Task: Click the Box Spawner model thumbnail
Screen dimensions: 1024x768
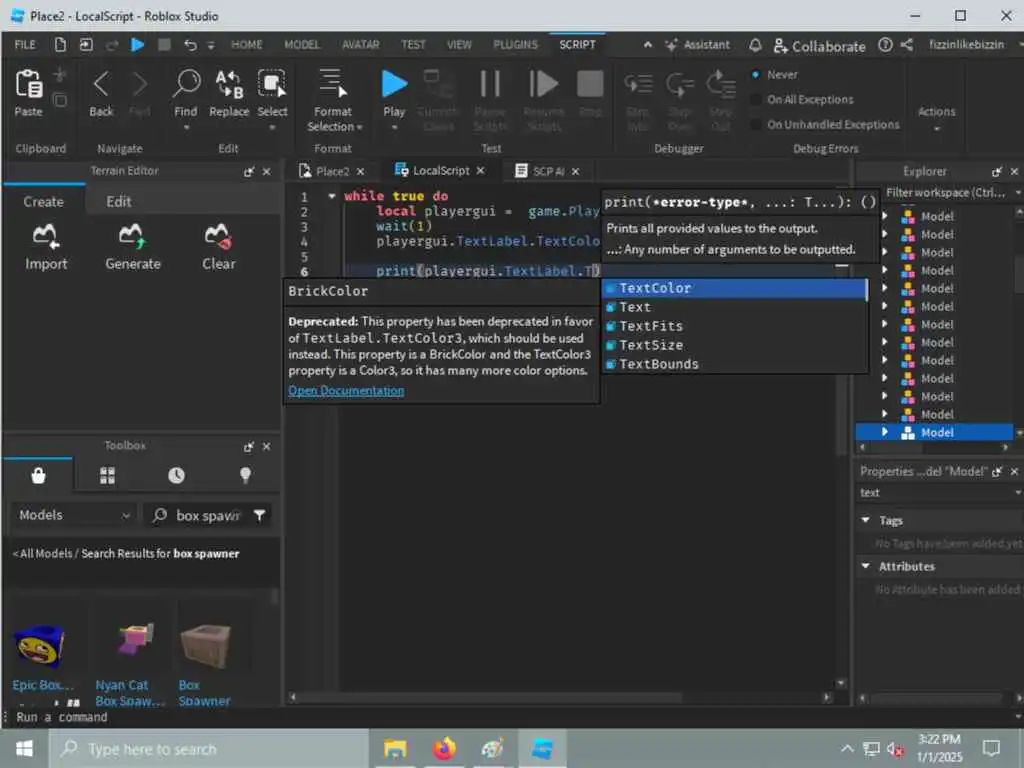Action: click(x=206, y=646)
